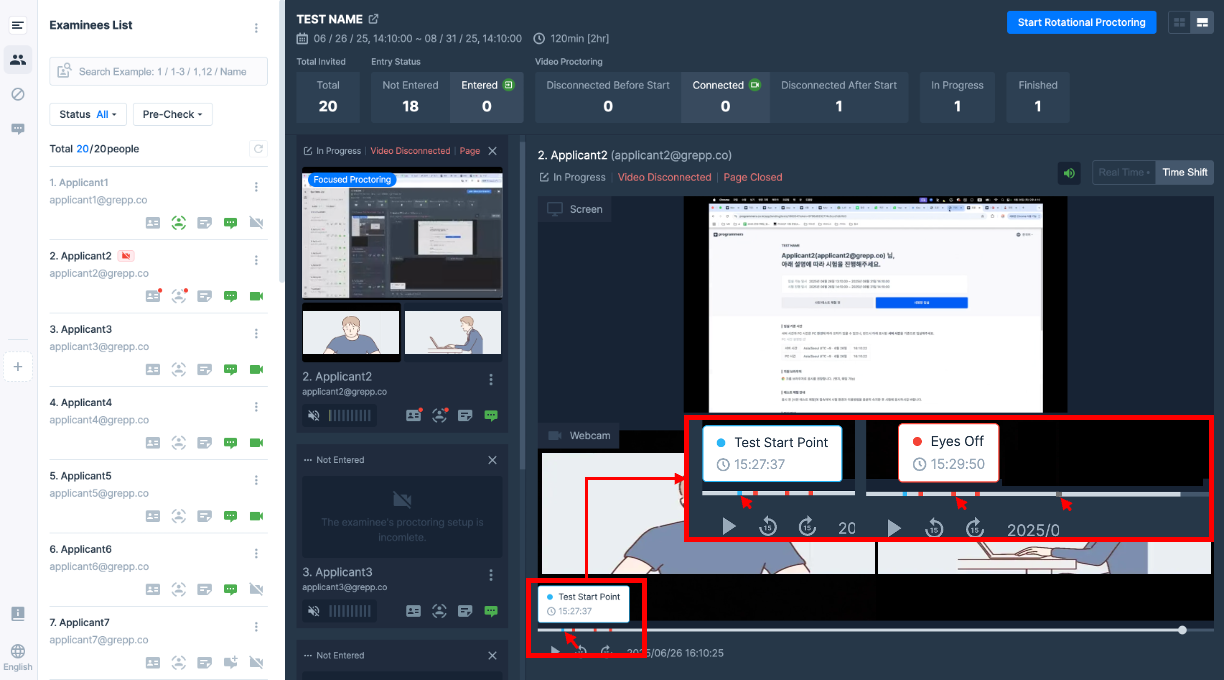Image resolution: width=1224 pixels, height=680 pixels.
Task: Open Applicant7's chat icon in the list
Action: click(231, 662)
